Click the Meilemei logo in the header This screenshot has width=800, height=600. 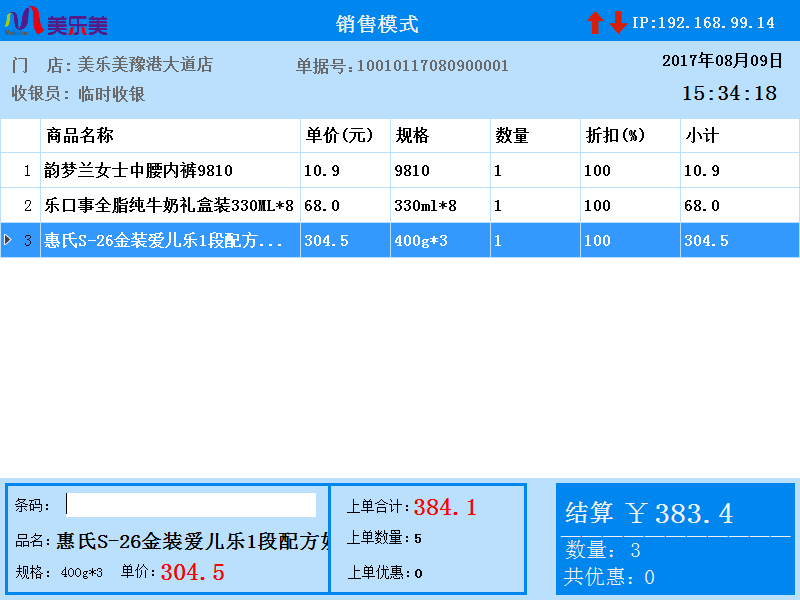pos(56,21)
